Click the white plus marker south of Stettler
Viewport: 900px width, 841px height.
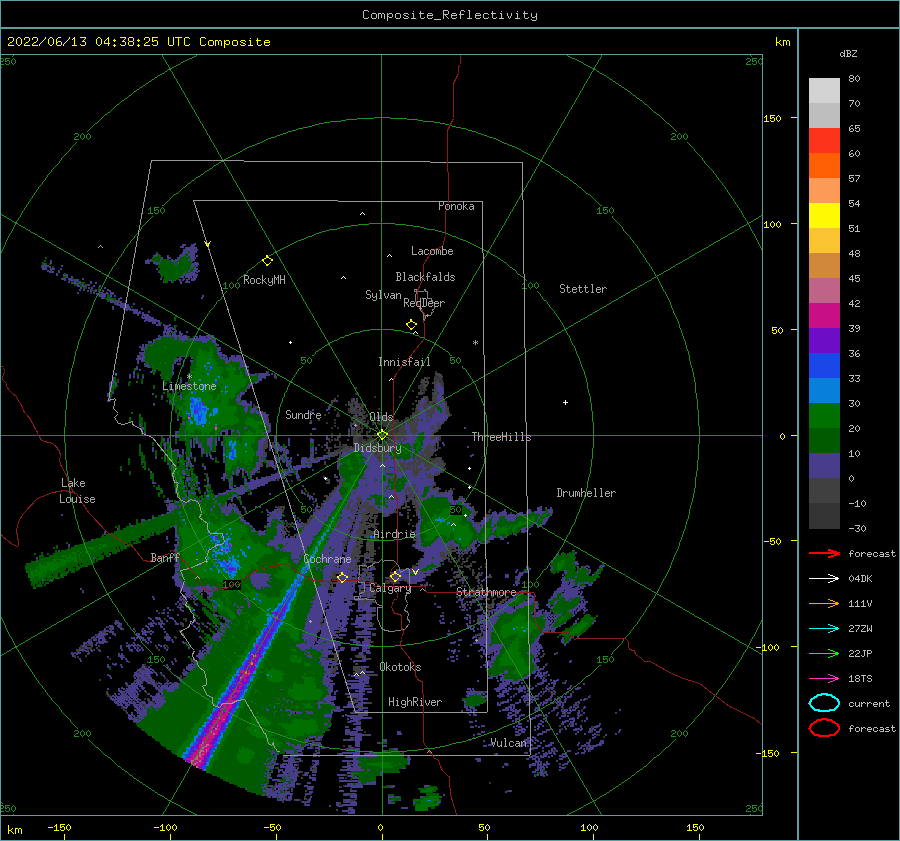pos(565,402)
